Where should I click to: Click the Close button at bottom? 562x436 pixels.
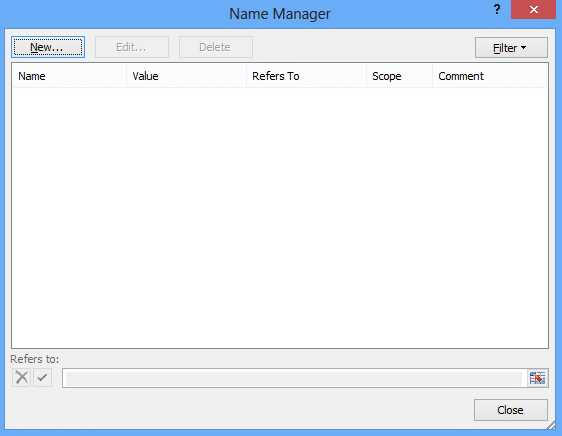click(511, 410)
